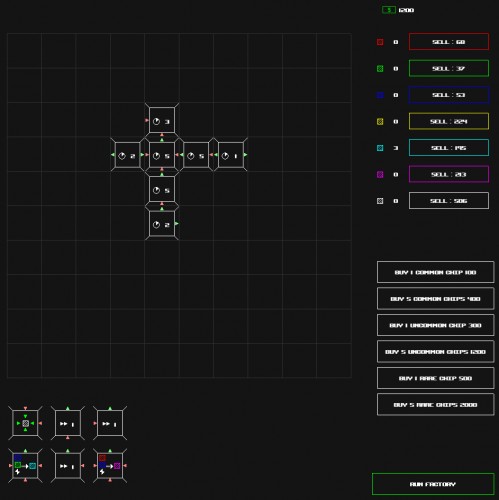The height and width of the screenshot is (500, 499).
Task: Sell the green resource
Action: click(449, 68)
